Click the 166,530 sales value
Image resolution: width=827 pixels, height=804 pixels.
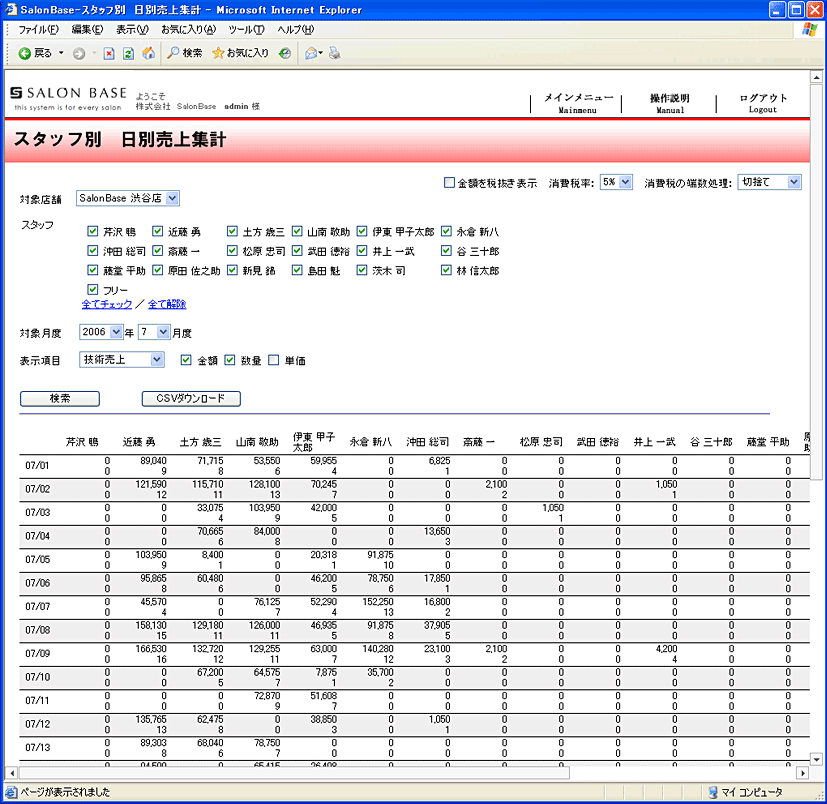[x=151, y=648]
